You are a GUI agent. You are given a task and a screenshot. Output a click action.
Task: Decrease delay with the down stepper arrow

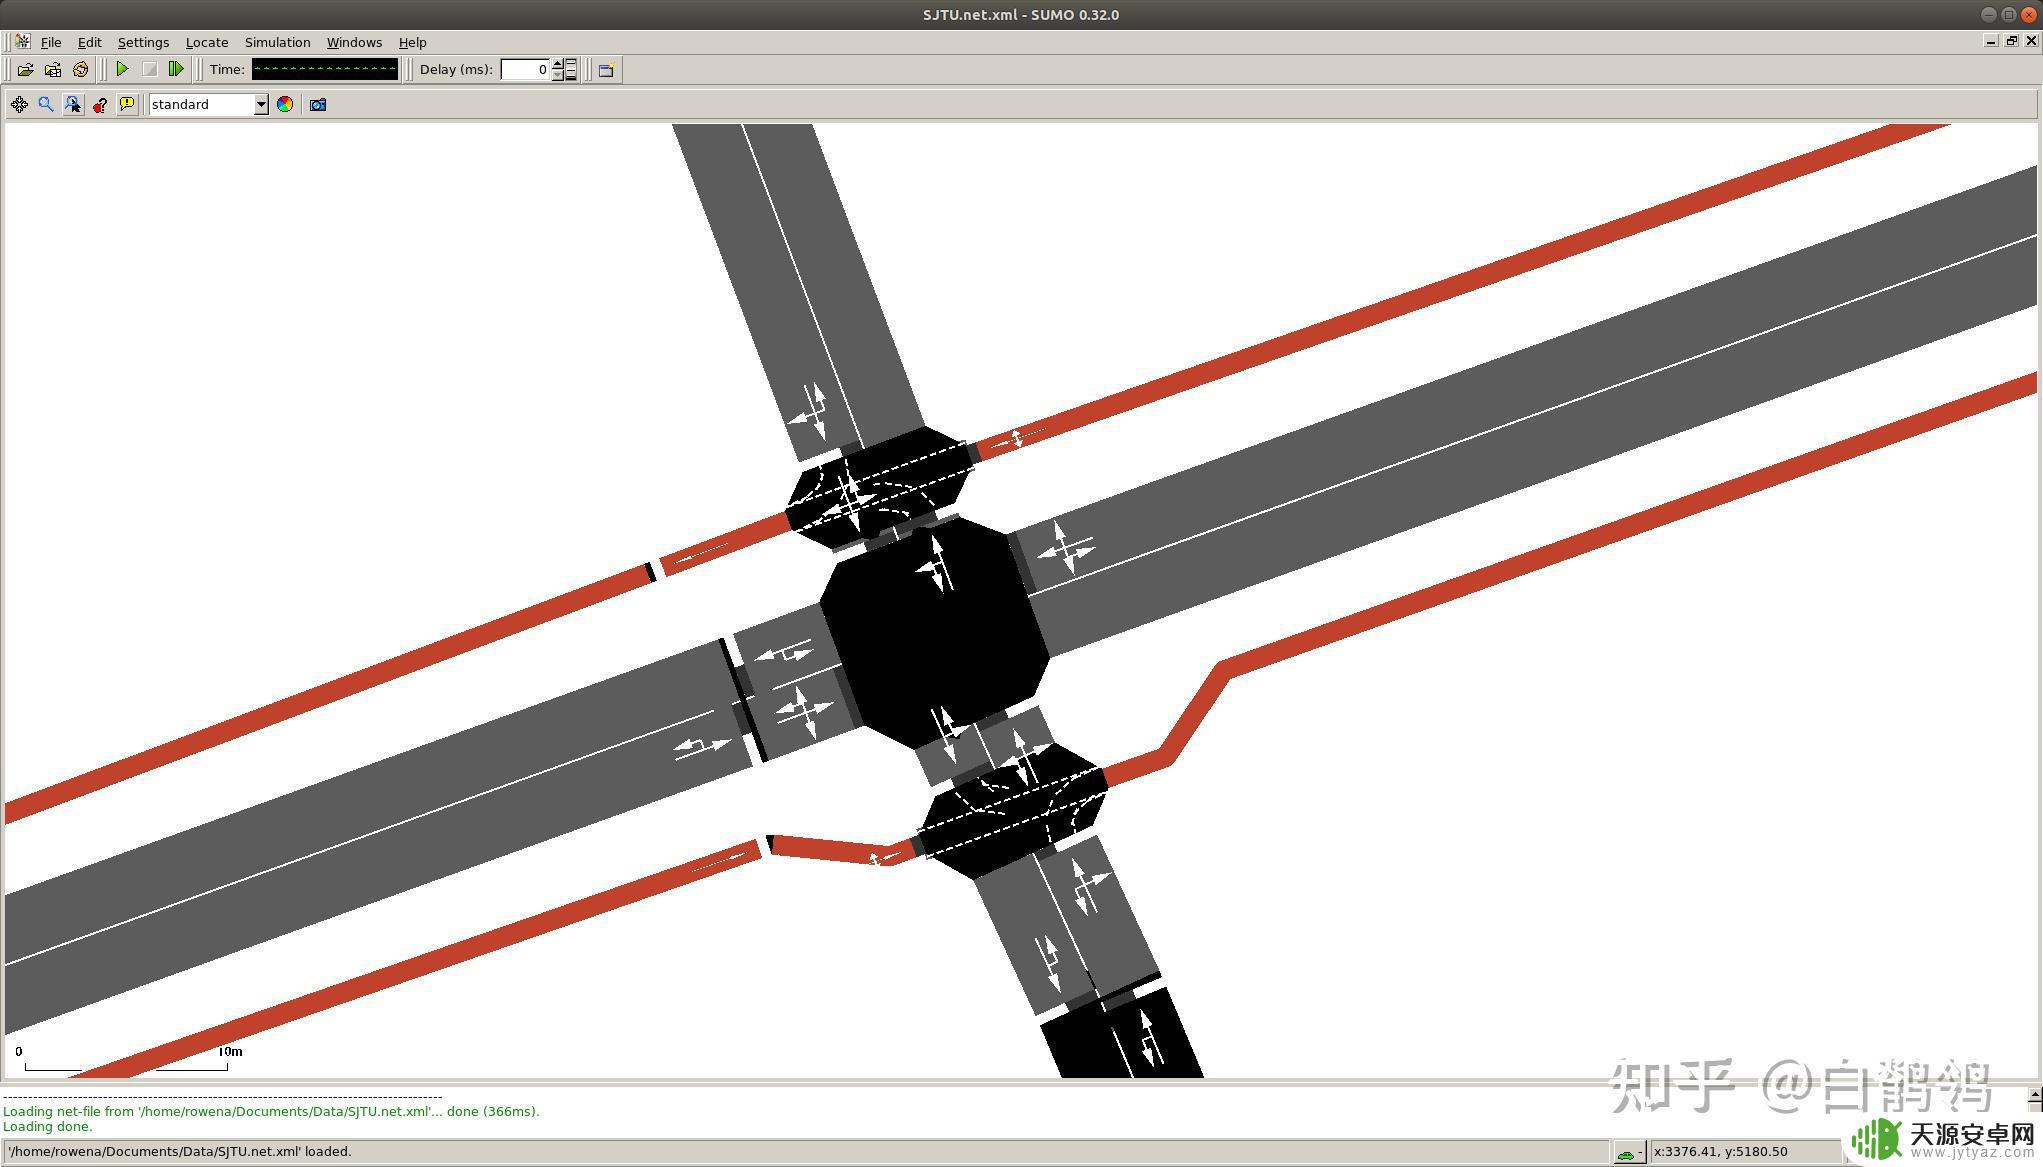[x=557, y=75]
